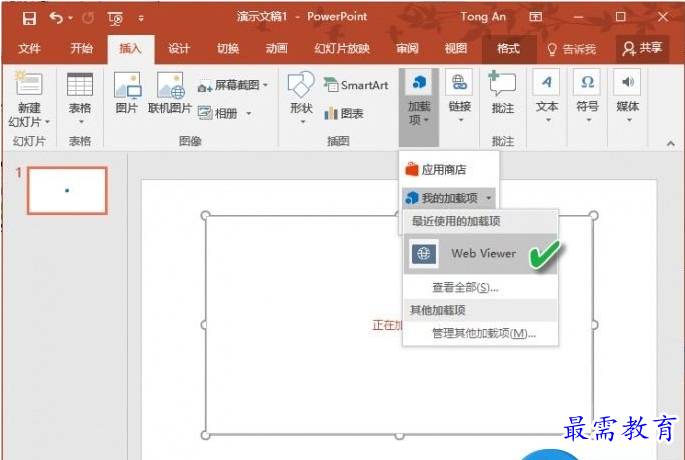
Task: Click the right-middle handle of the add-in frame
Action: tap(594, 325)
